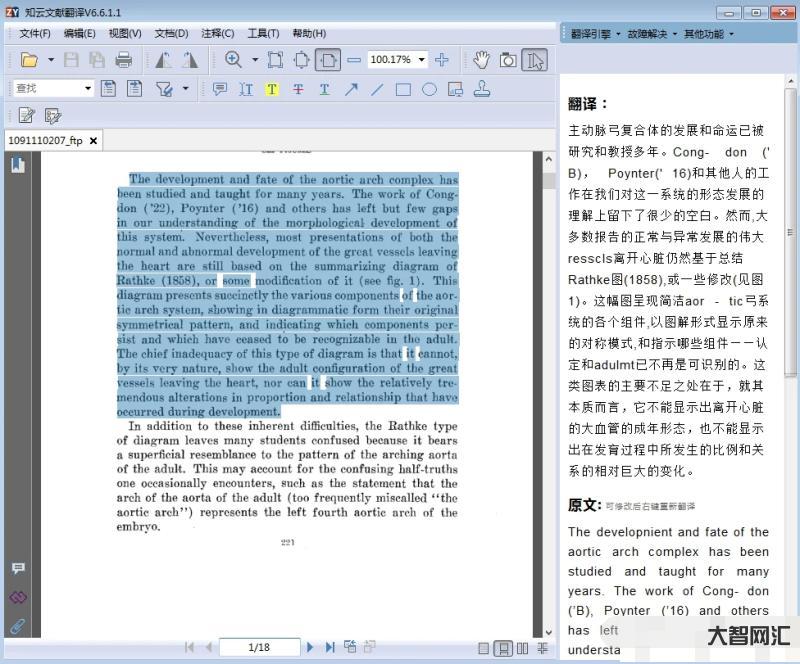The image size is (800, 664).
Task: Click the Snapshot camera tool
Action: point(508,60)
